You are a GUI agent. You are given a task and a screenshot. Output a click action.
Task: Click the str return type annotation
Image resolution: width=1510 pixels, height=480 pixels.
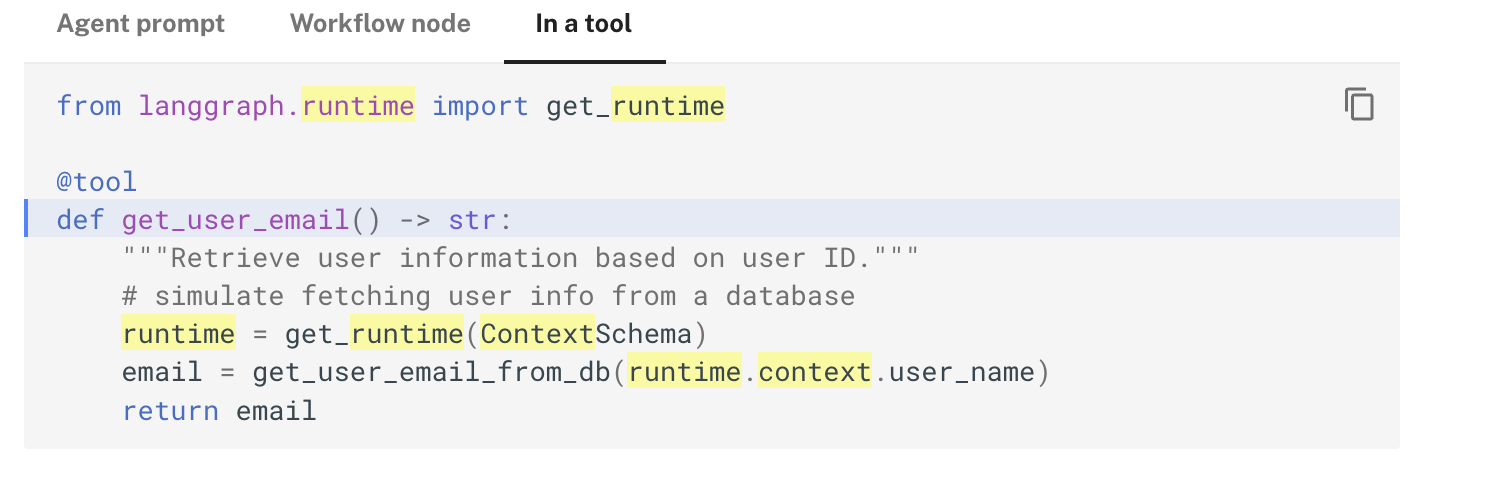tap(472, 220)
